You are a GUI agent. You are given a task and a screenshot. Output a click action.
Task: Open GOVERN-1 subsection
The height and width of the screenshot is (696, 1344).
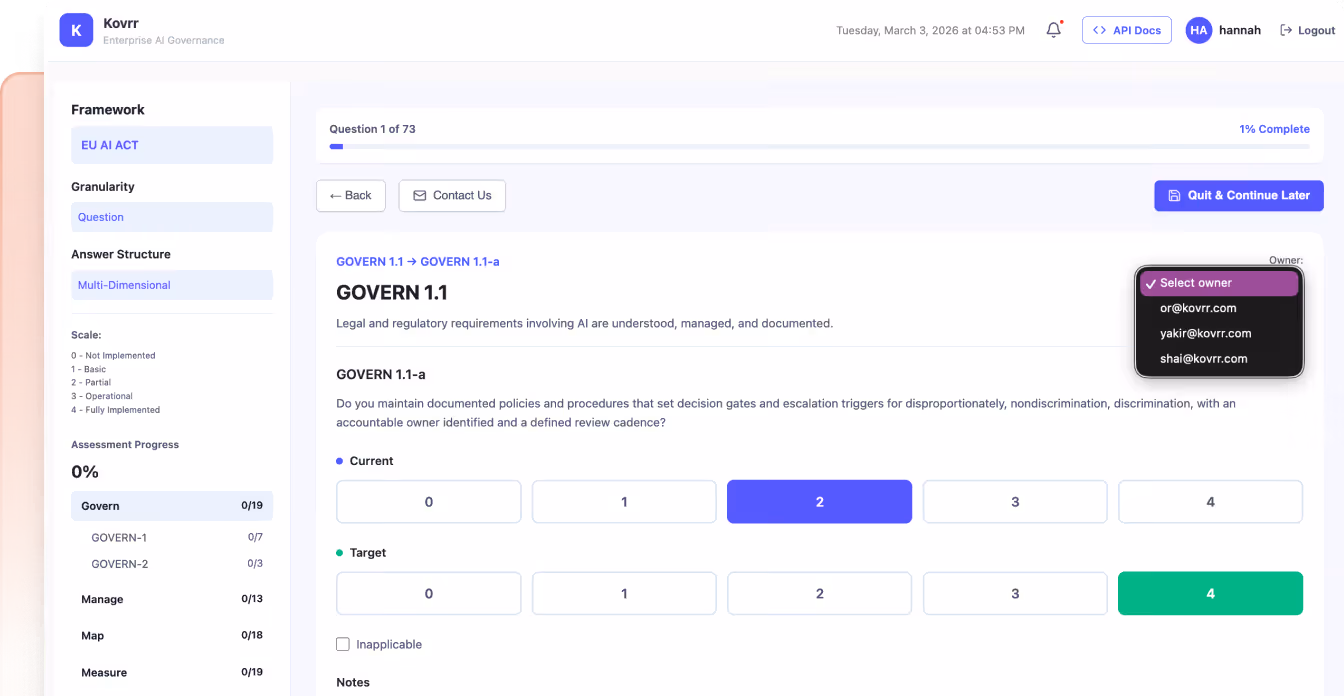pos(172,538)
